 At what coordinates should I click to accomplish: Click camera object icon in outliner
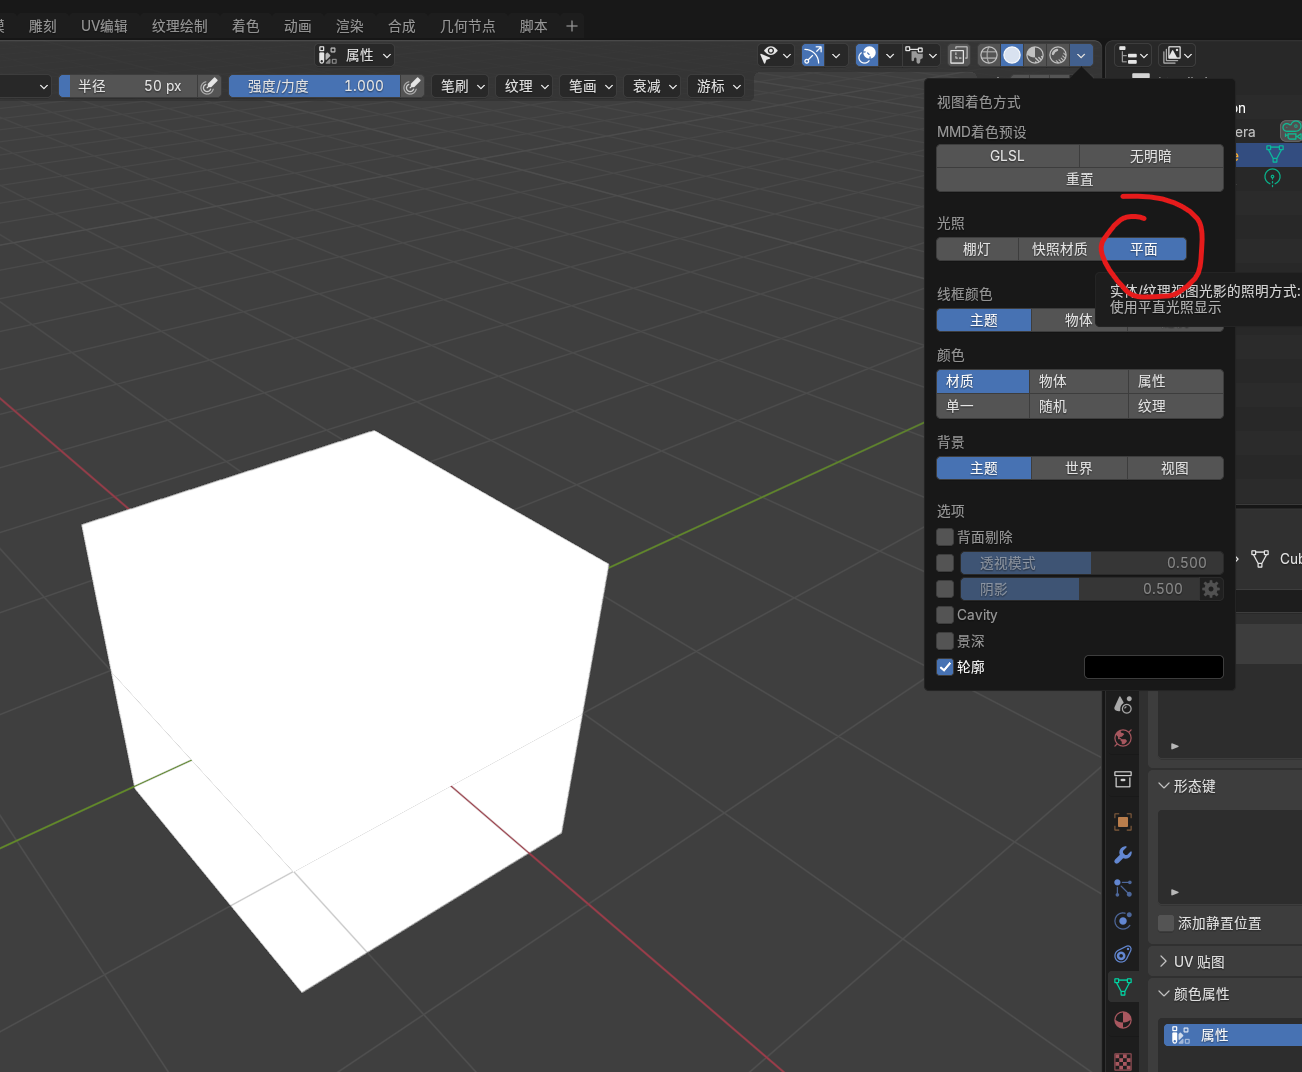(1291, 131)
